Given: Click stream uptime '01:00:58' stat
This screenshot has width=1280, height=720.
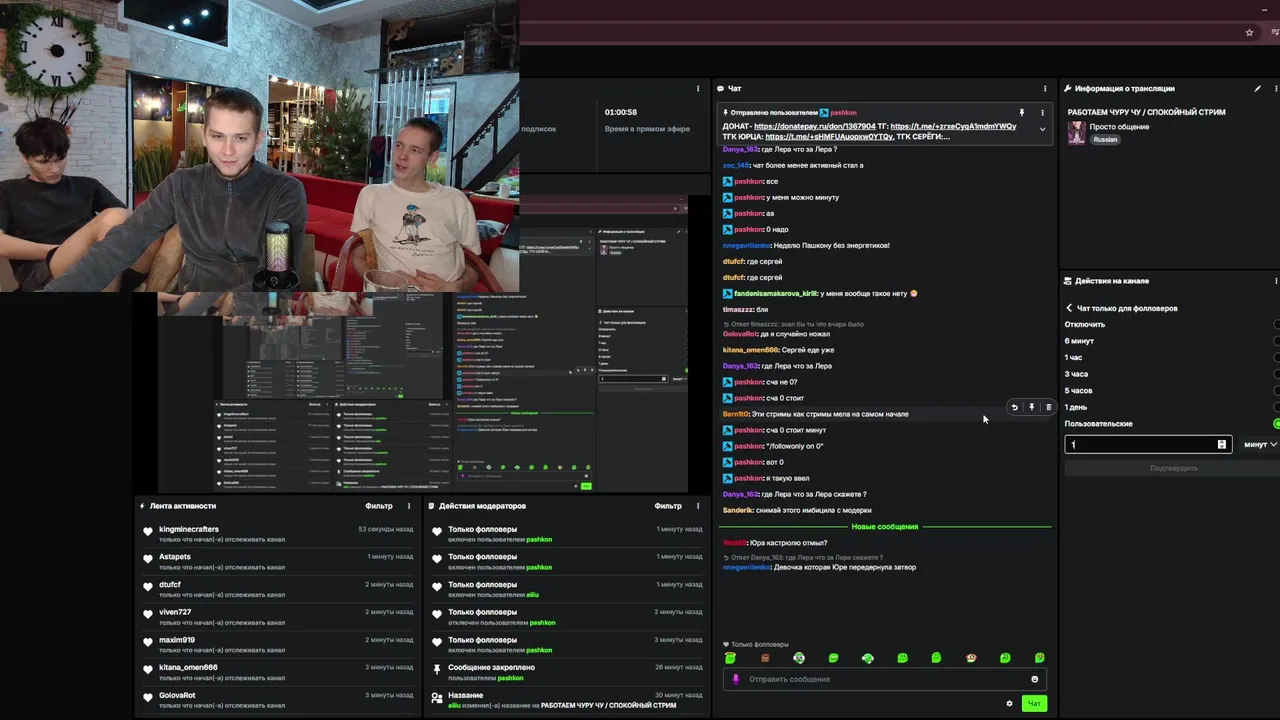Looking at the screenshot, I should [621, 112].
